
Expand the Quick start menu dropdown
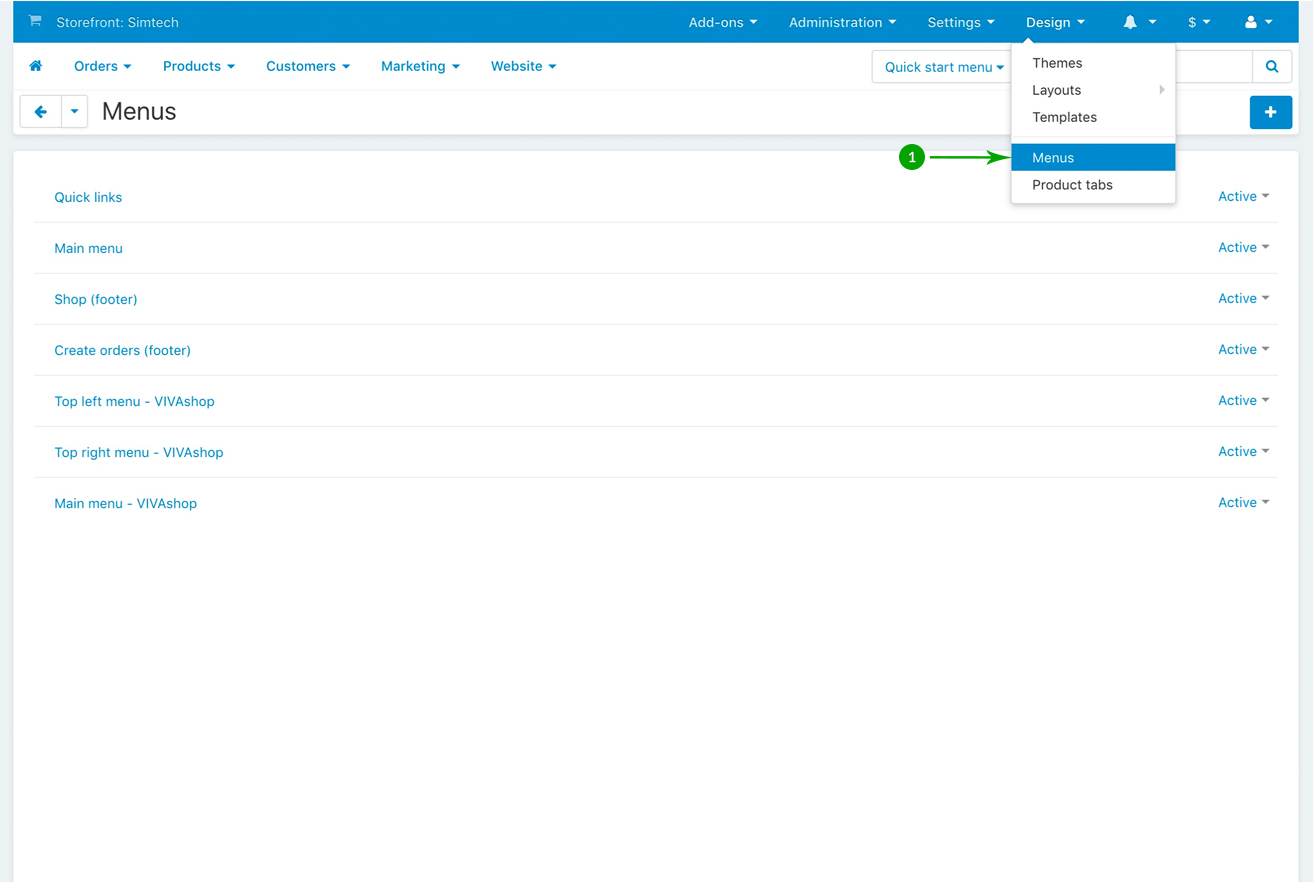click(943, 67)
